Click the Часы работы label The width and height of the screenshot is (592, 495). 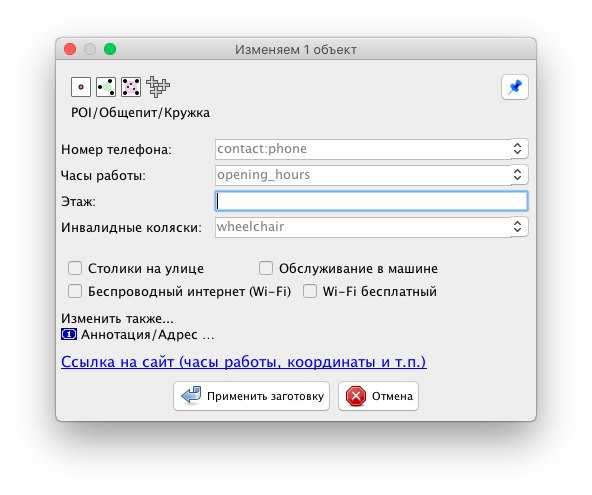(103, 176)
